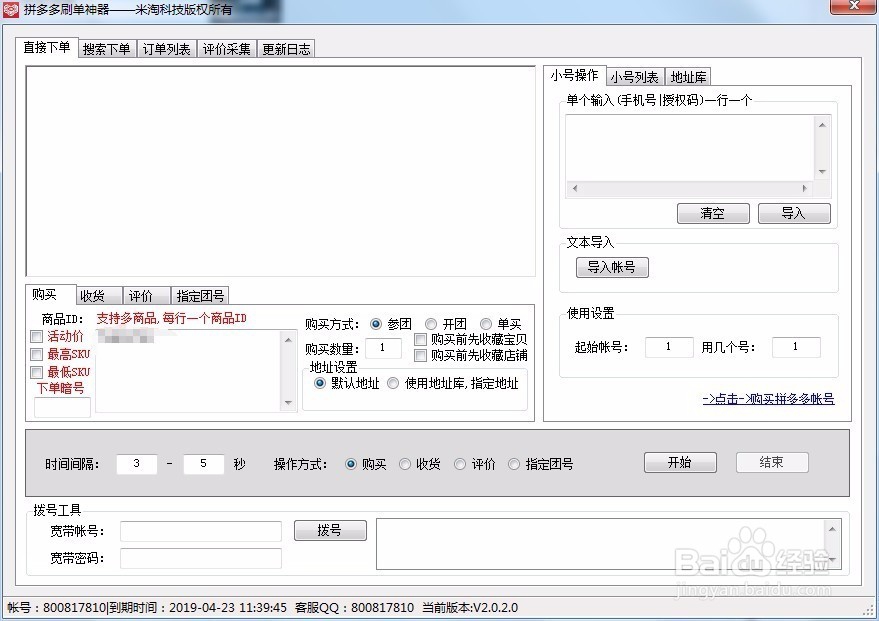879x621 pixels.
Task: Open the 订单列表 tab
Action: 166,47
